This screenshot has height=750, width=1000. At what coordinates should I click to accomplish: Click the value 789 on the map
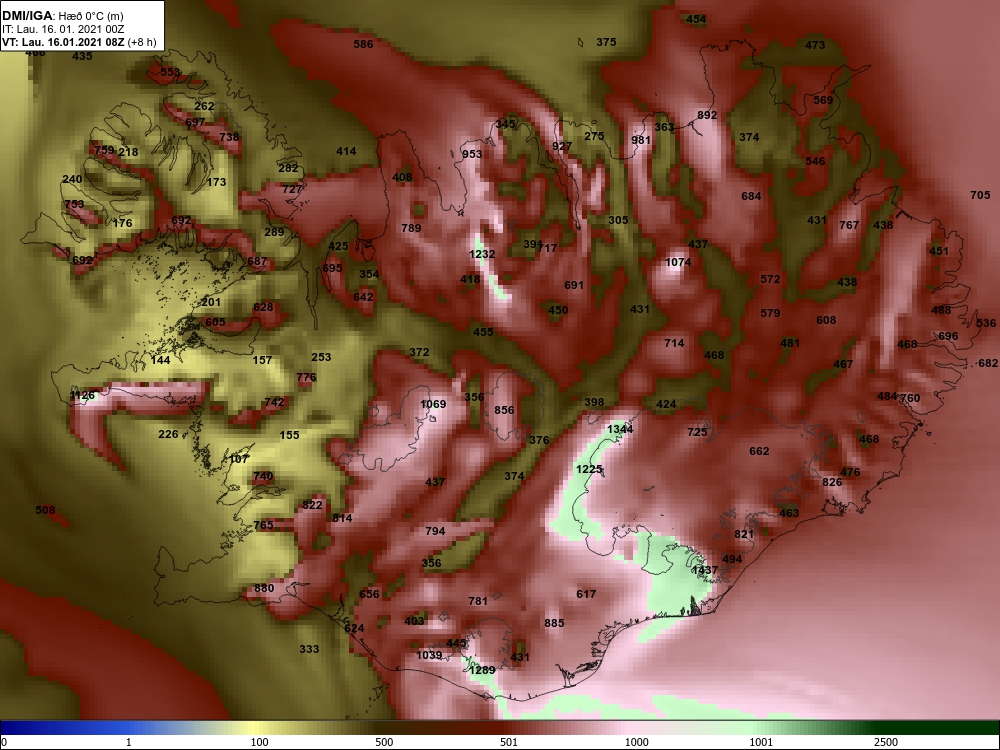[411, 228]
